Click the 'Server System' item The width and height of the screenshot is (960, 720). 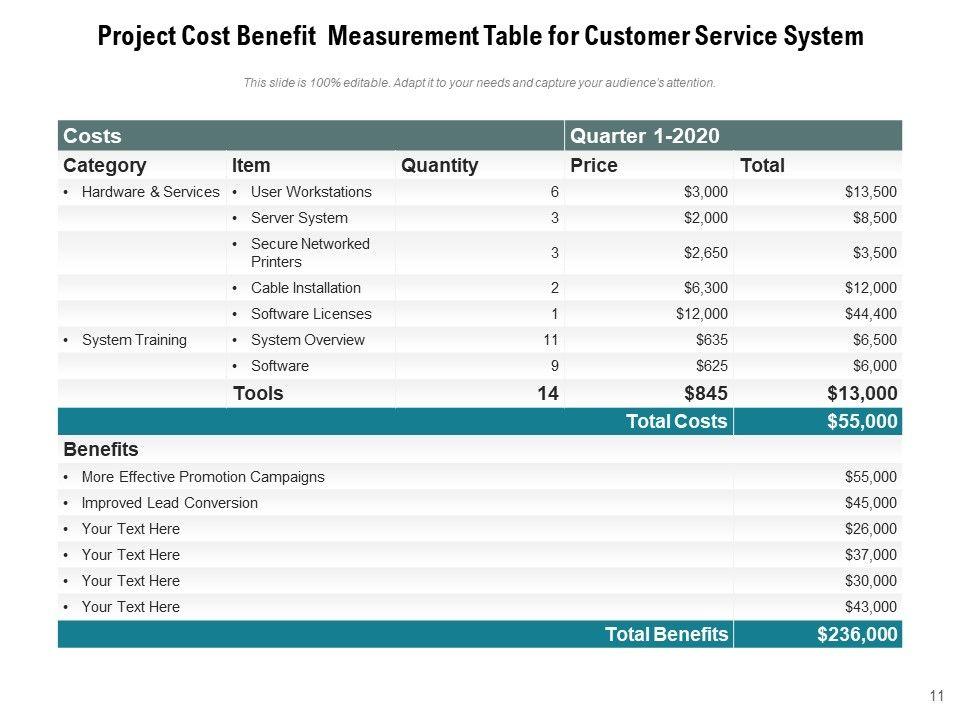299,218
